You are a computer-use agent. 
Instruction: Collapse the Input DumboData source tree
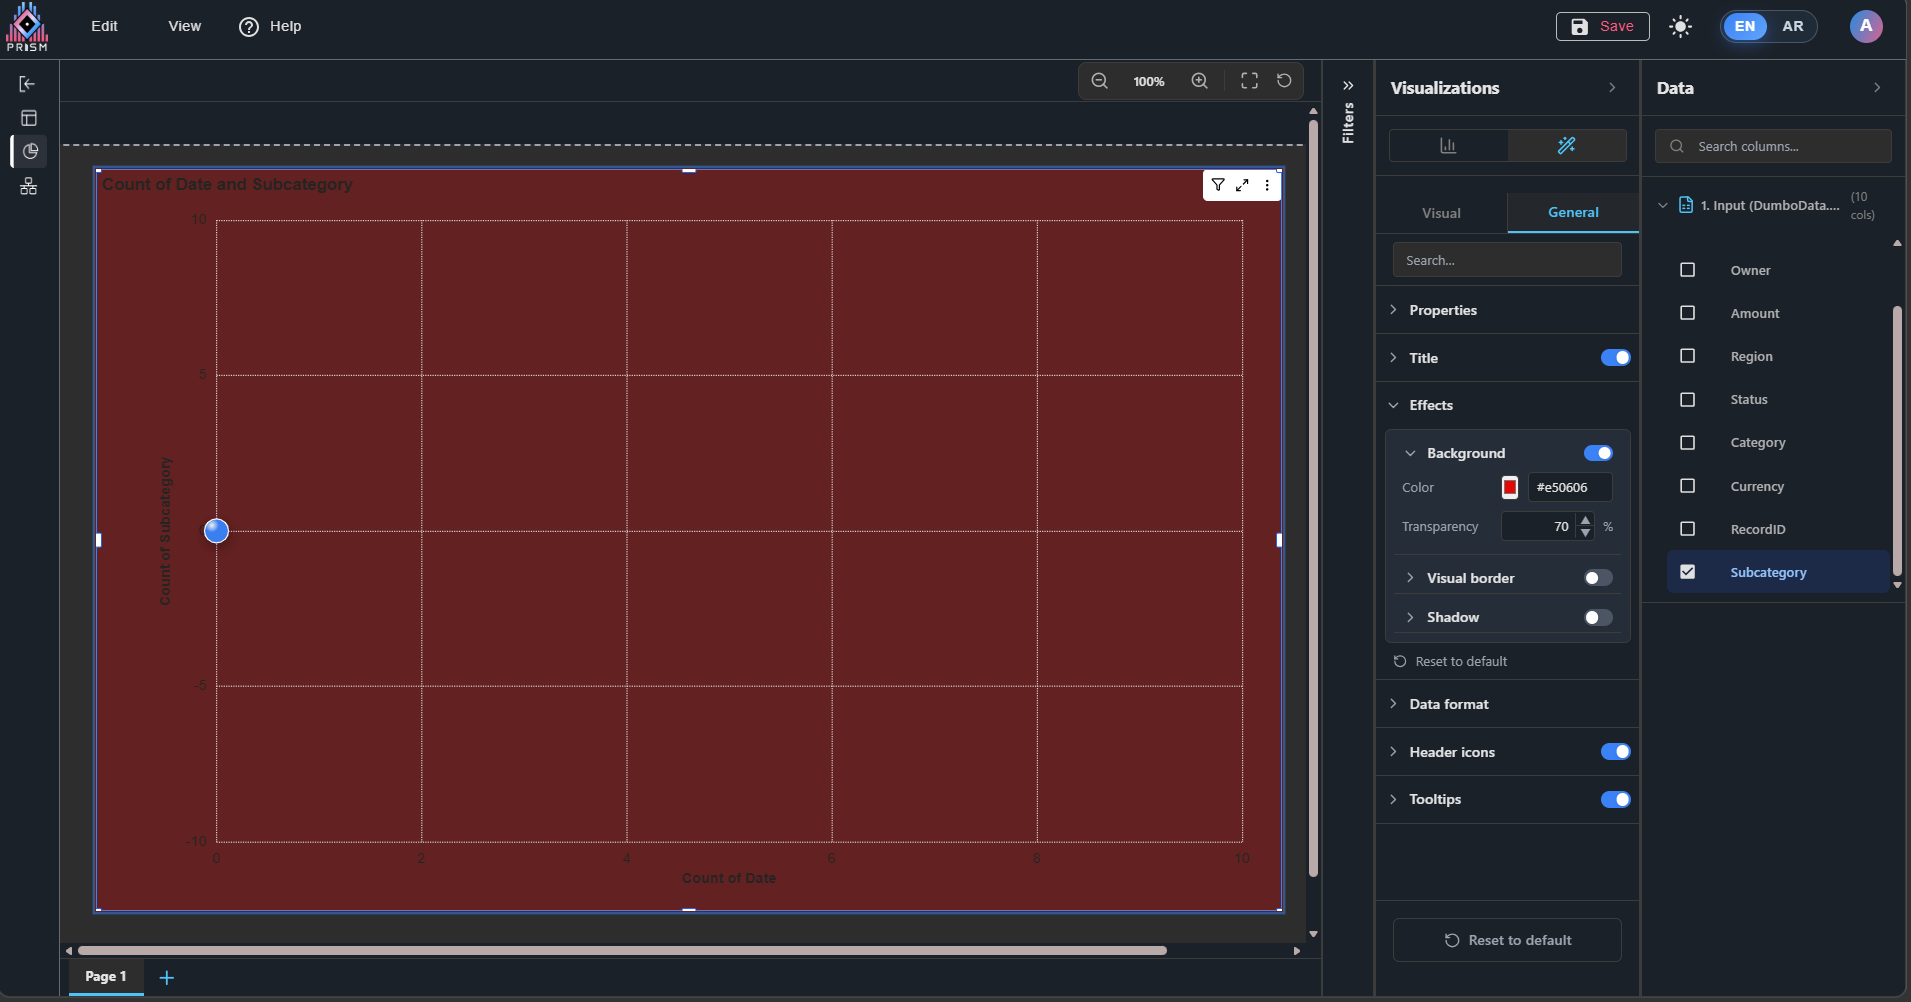(x=1663, y=206)
